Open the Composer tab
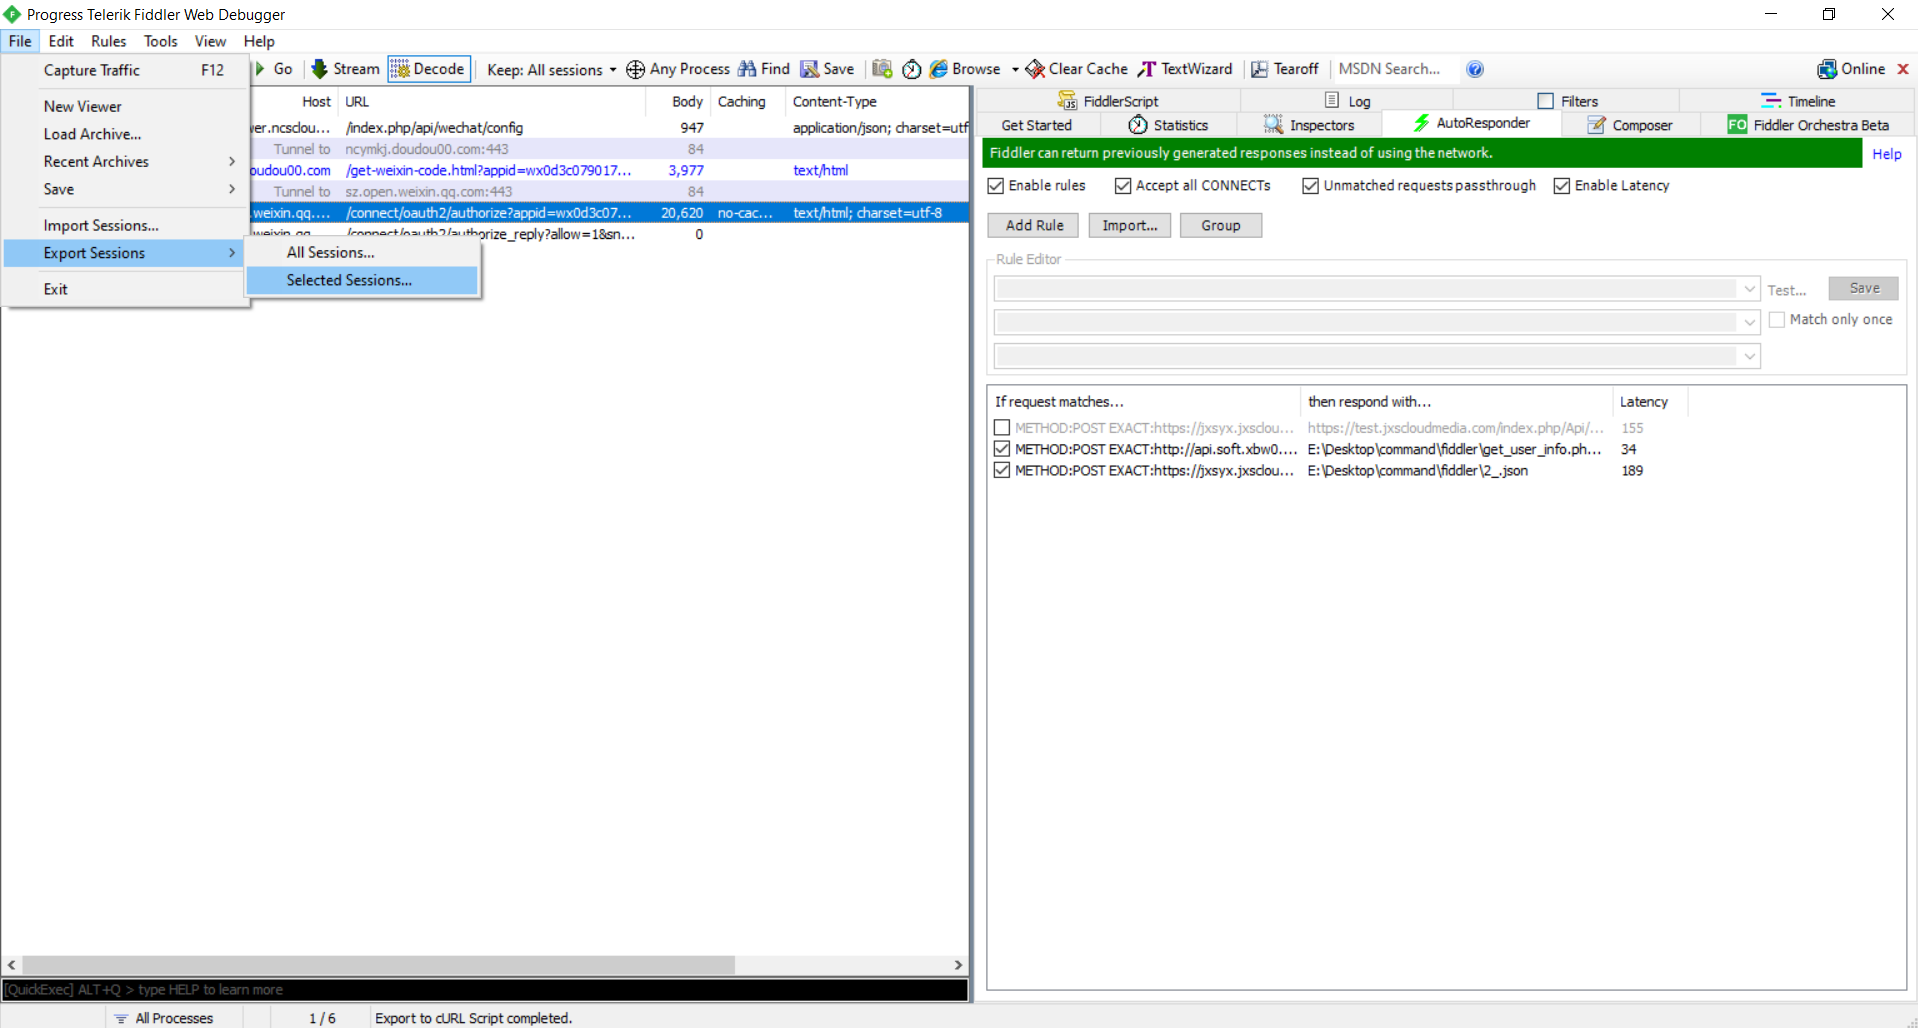The width and height of the screenshot is (1918, 1028). coord(1630,125)
